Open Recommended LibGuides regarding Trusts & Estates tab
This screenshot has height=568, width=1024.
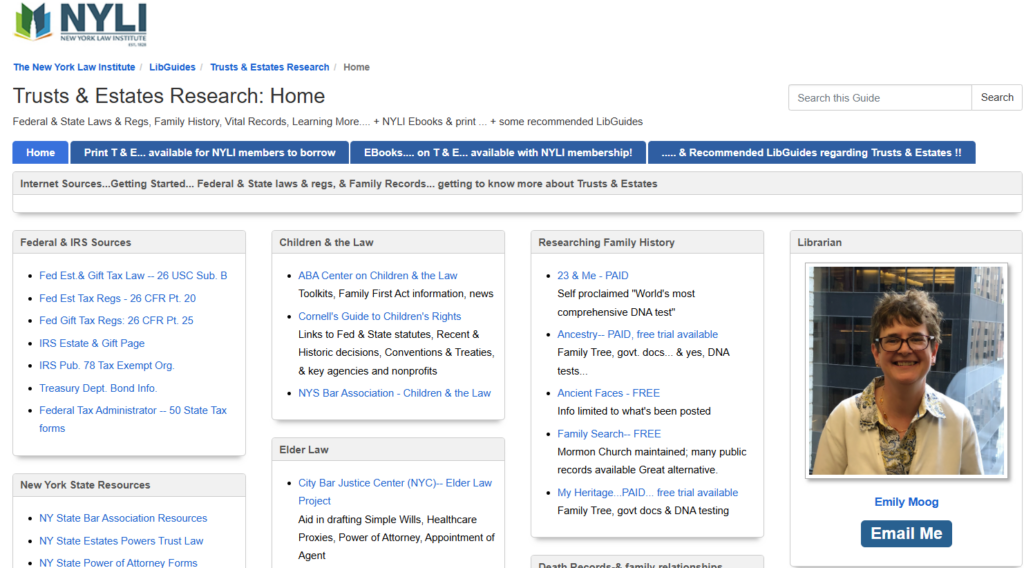[811, 152]
